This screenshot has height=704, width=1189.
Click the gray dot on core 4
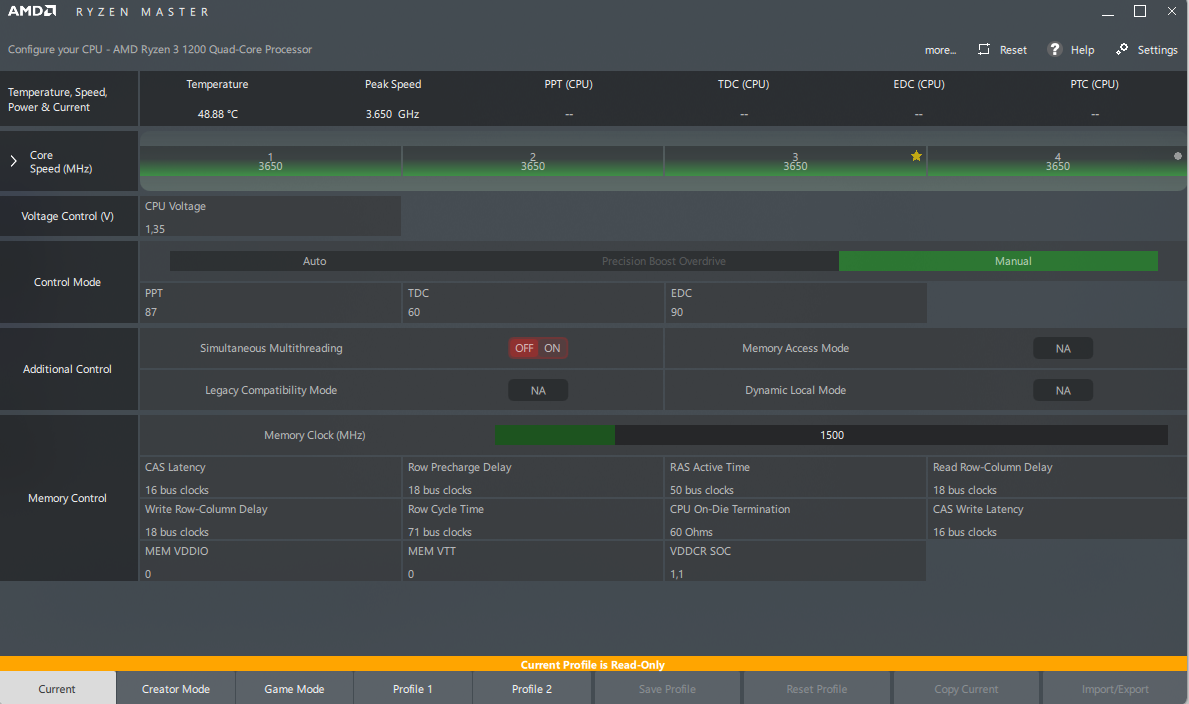[x=1178, y=156]
